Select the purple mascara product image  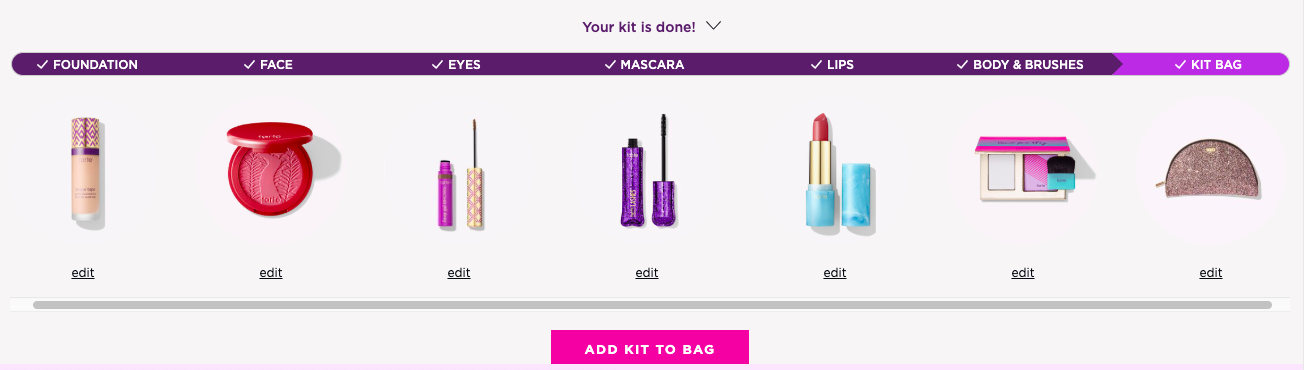pyautogui.click(x=648, y=172)
